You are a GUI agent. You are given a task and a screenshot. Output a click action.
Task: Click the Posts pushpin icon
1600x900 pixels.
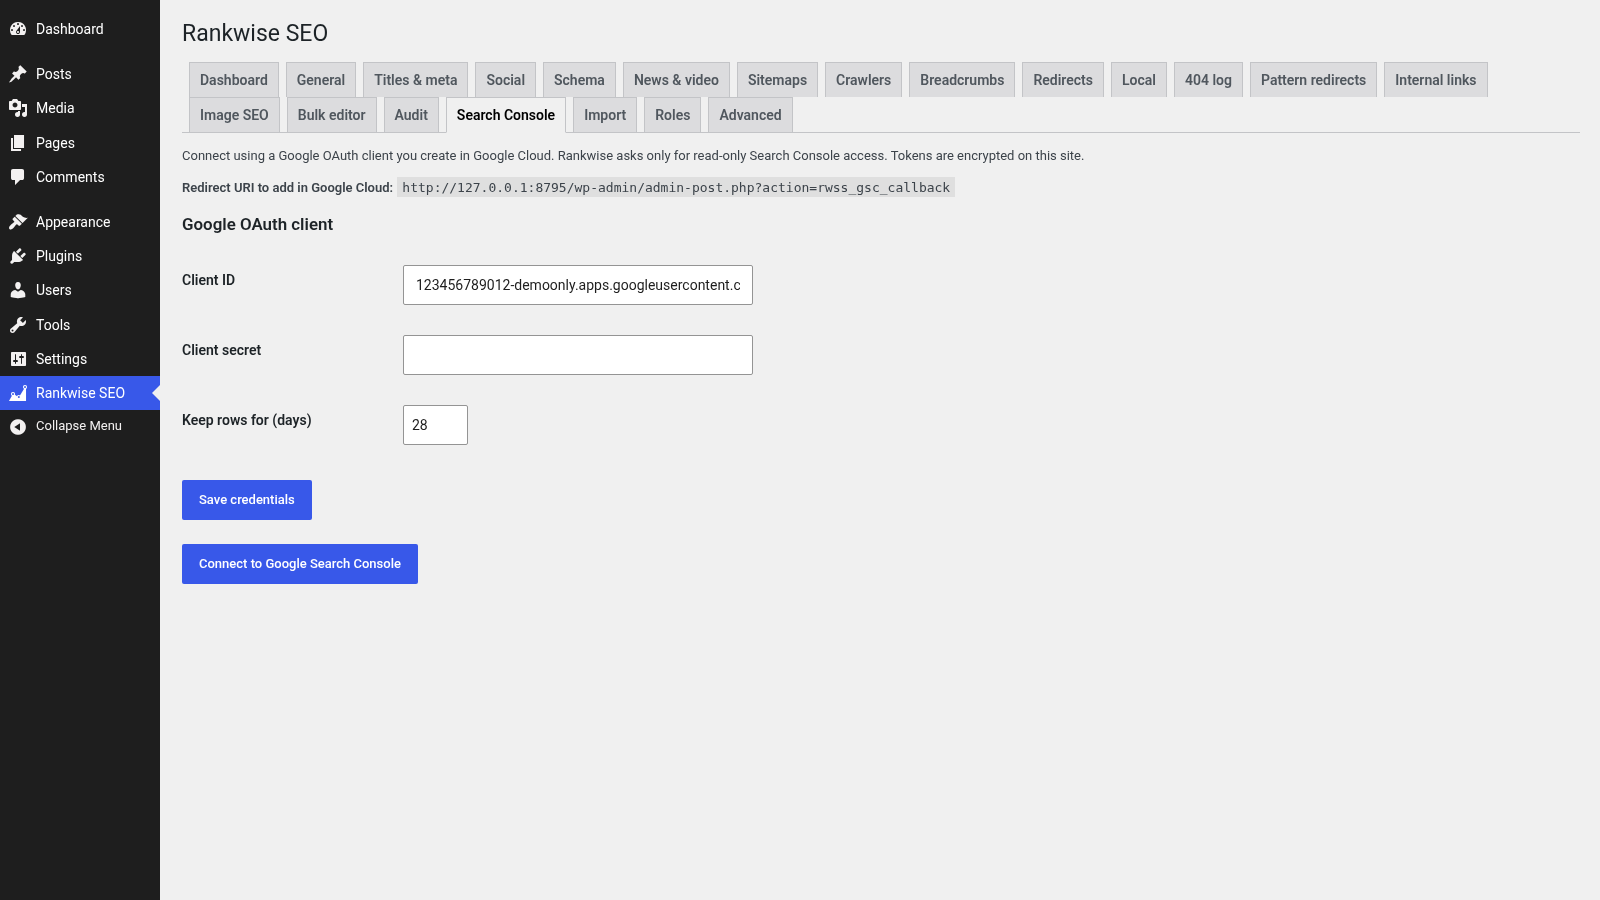click(18, 74)
